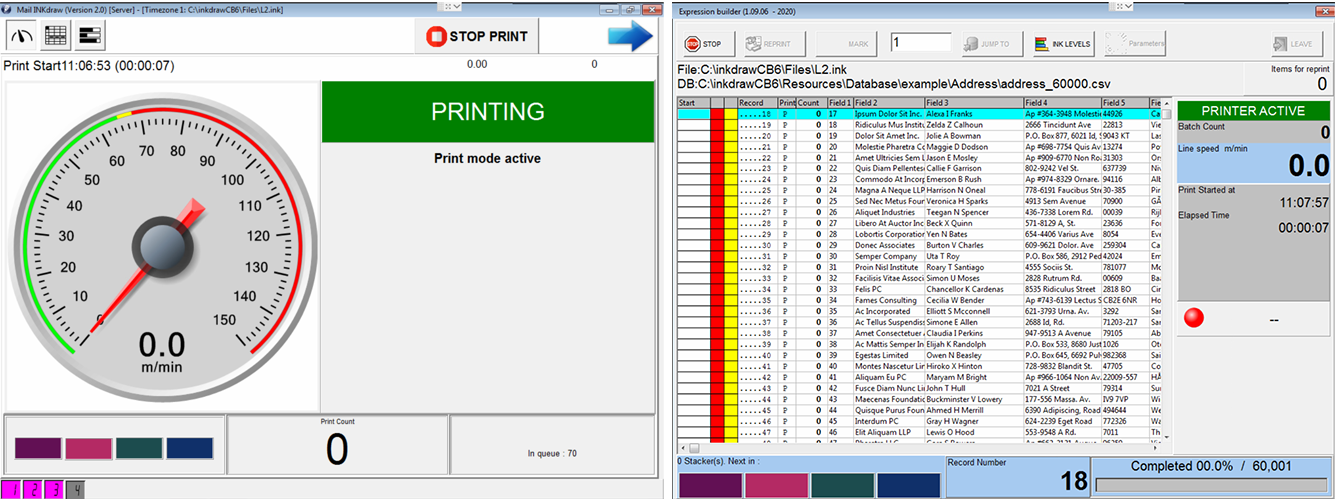The width and height of the screenshot is (1344, 499).
Task: Click the navy blue ink swatch in Mail INKdraw
Action: coord(189,449)
